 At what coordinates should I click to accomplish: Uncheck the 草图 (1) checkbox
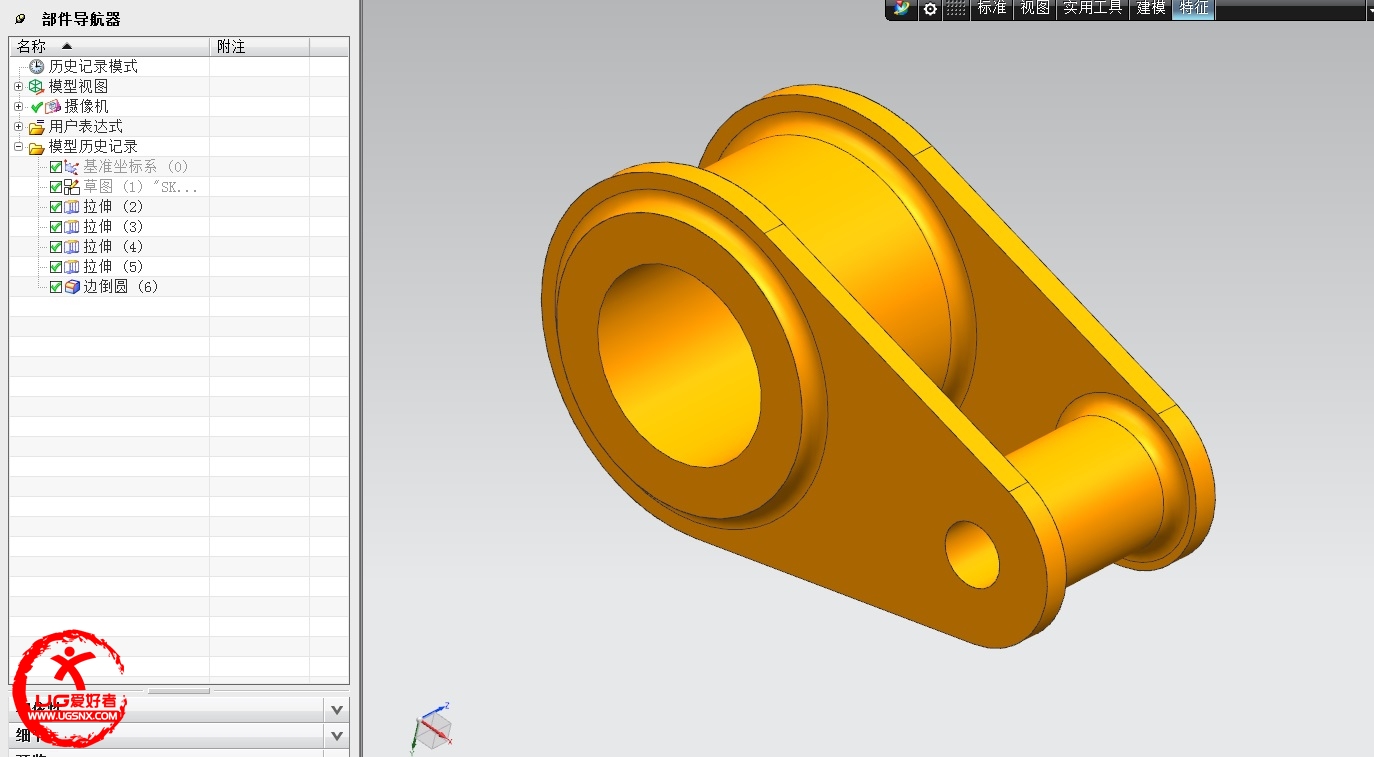(x=56, y=187)
